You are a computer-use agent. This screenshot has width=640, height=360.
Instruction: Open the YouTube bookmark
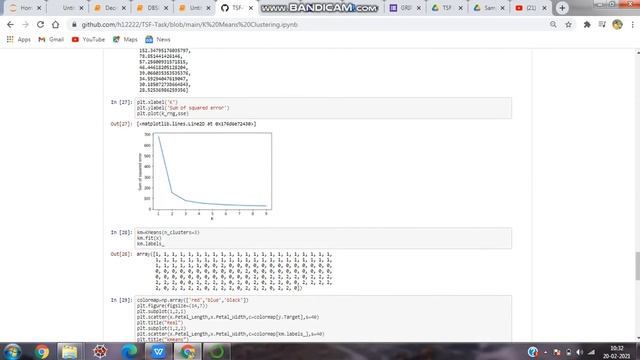click(88, 40)
